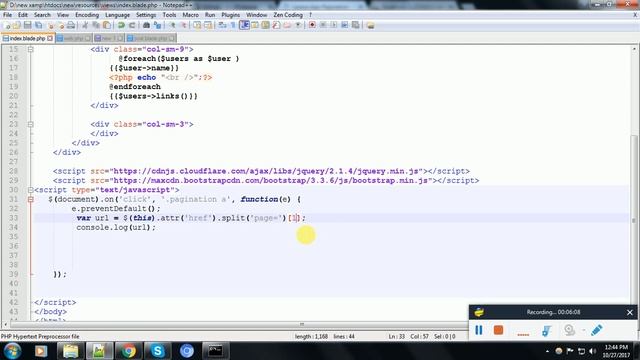Image resolution: width=640 pixels, height=360 pixels.
Task: Toggle synchronize horizontal scrolling button
Action: click(208, 25)
